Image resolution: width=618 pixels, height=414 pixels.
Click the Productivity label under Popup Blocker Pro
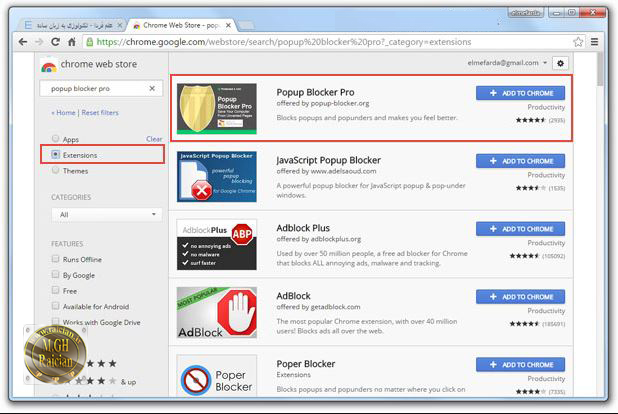[546, 107]
